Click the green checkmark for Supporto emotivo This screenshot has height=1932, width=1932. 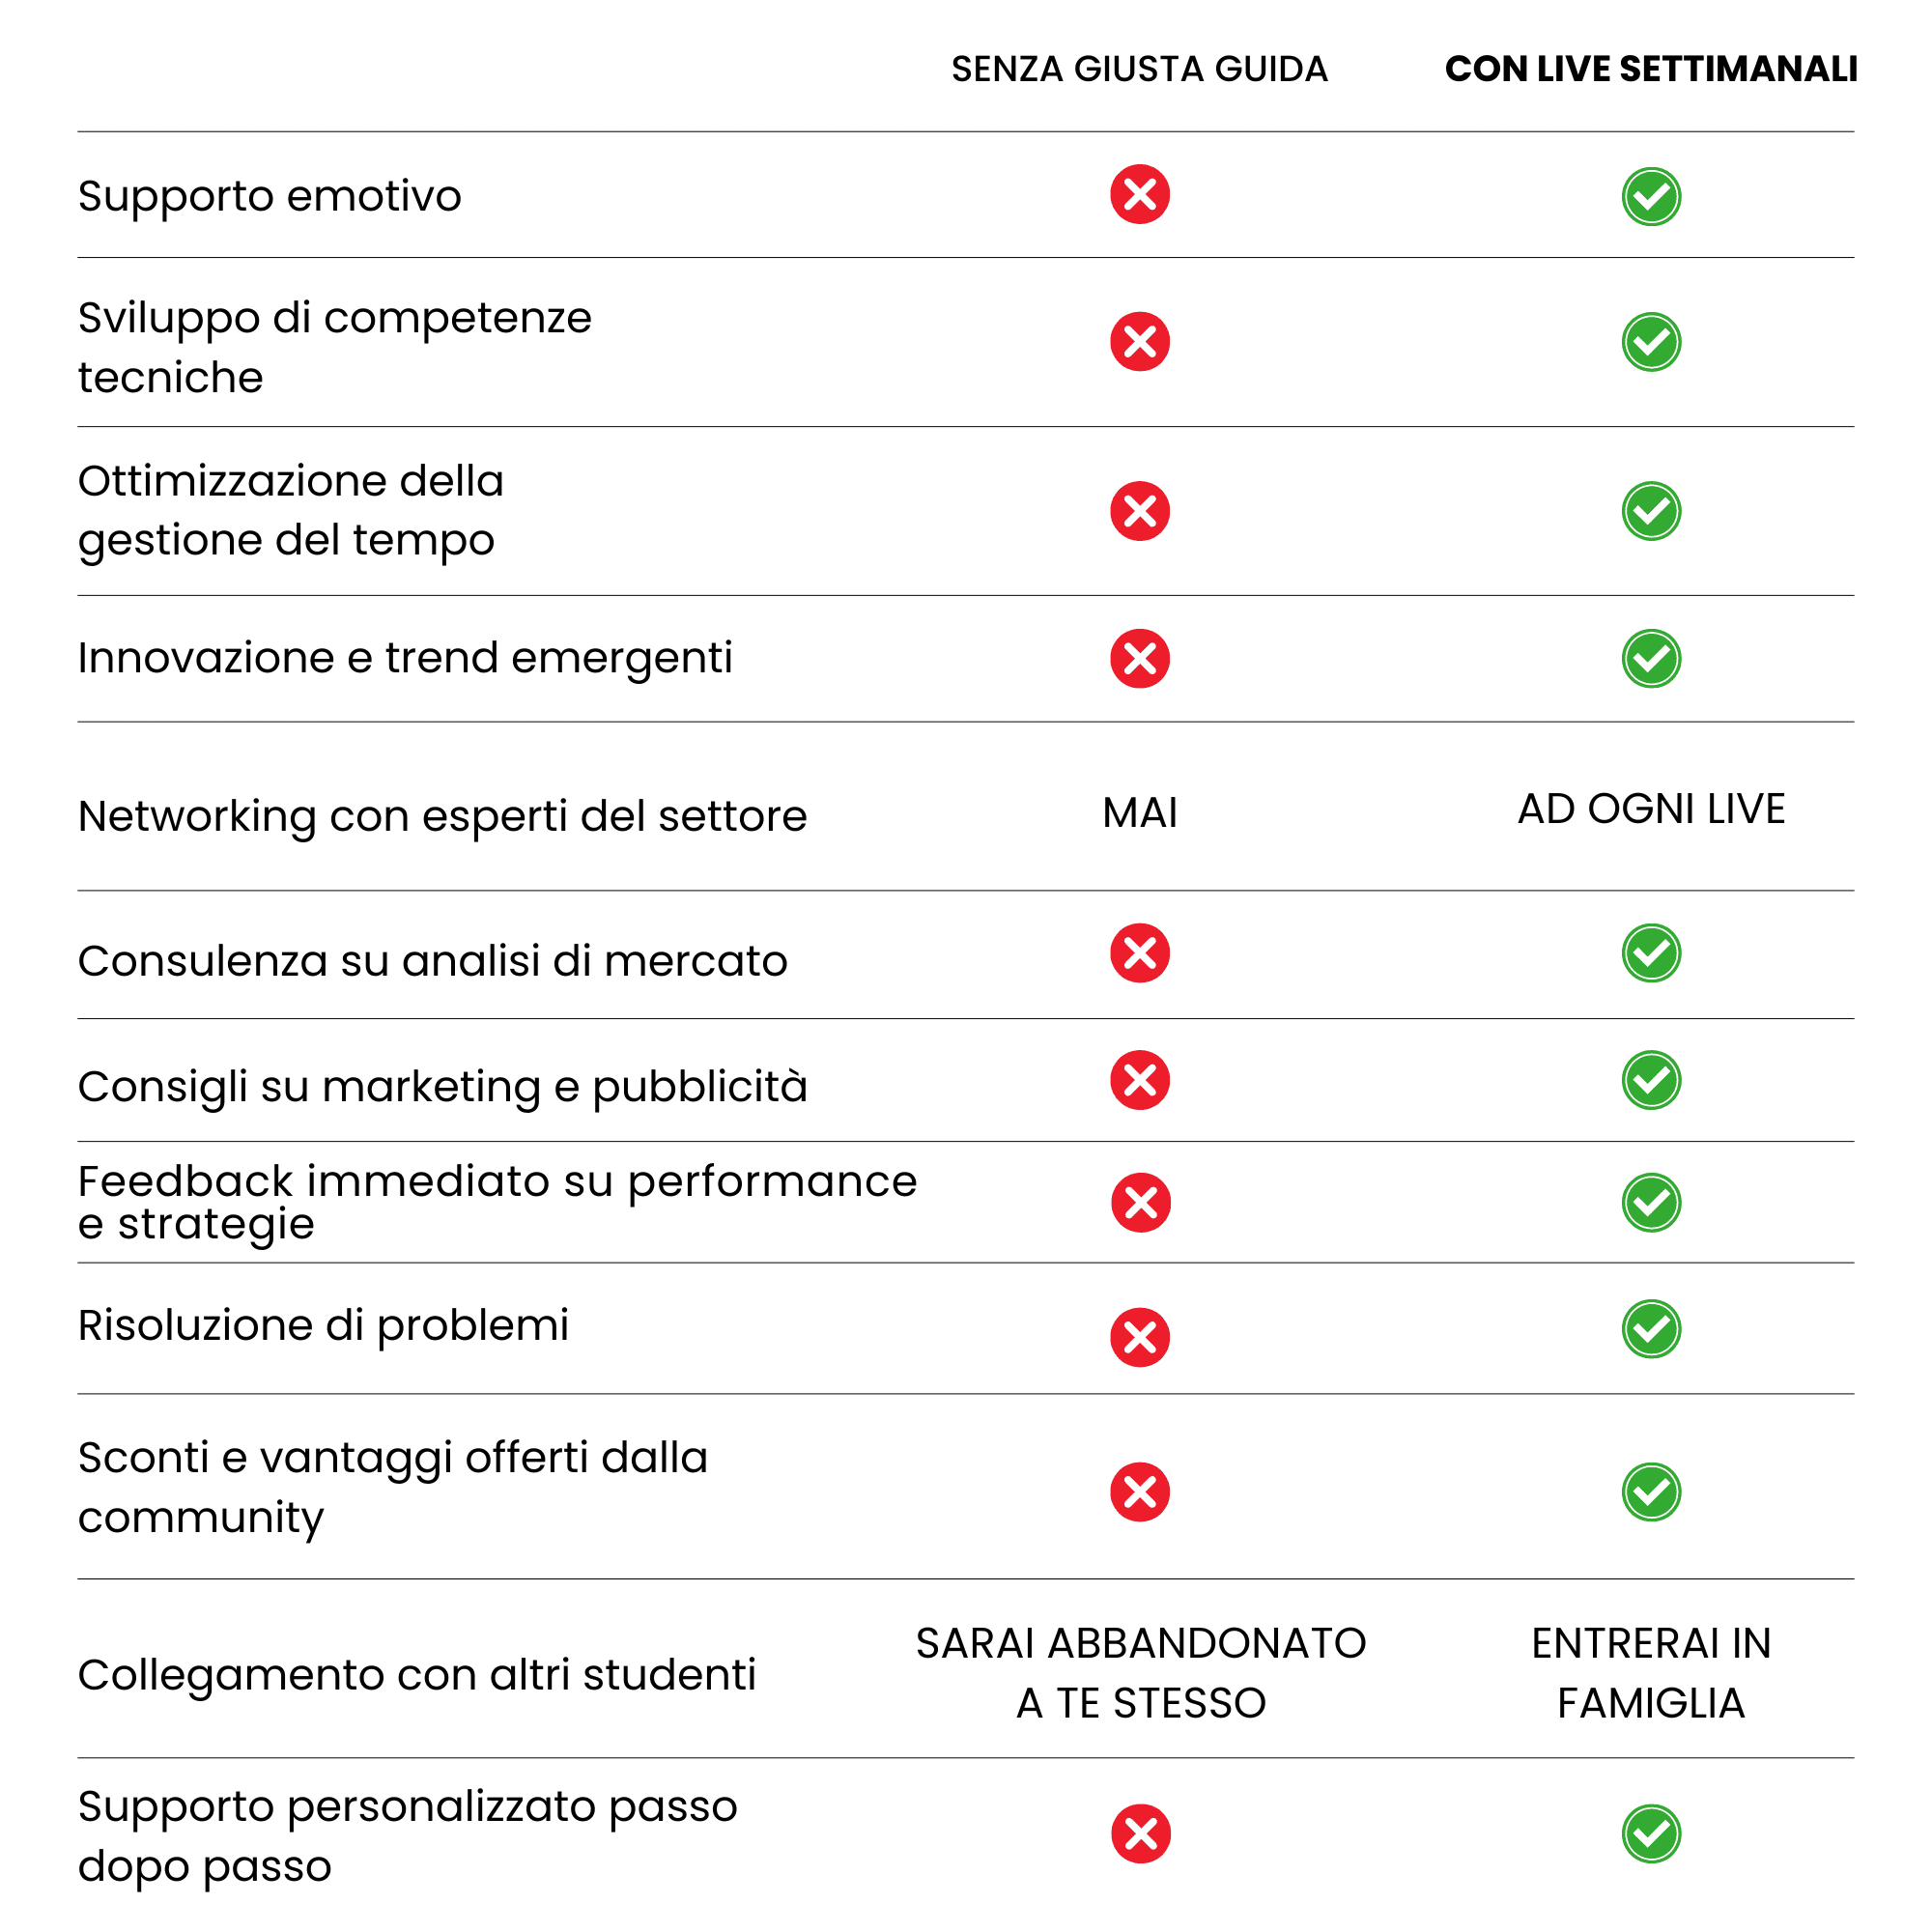(1651, 196)
